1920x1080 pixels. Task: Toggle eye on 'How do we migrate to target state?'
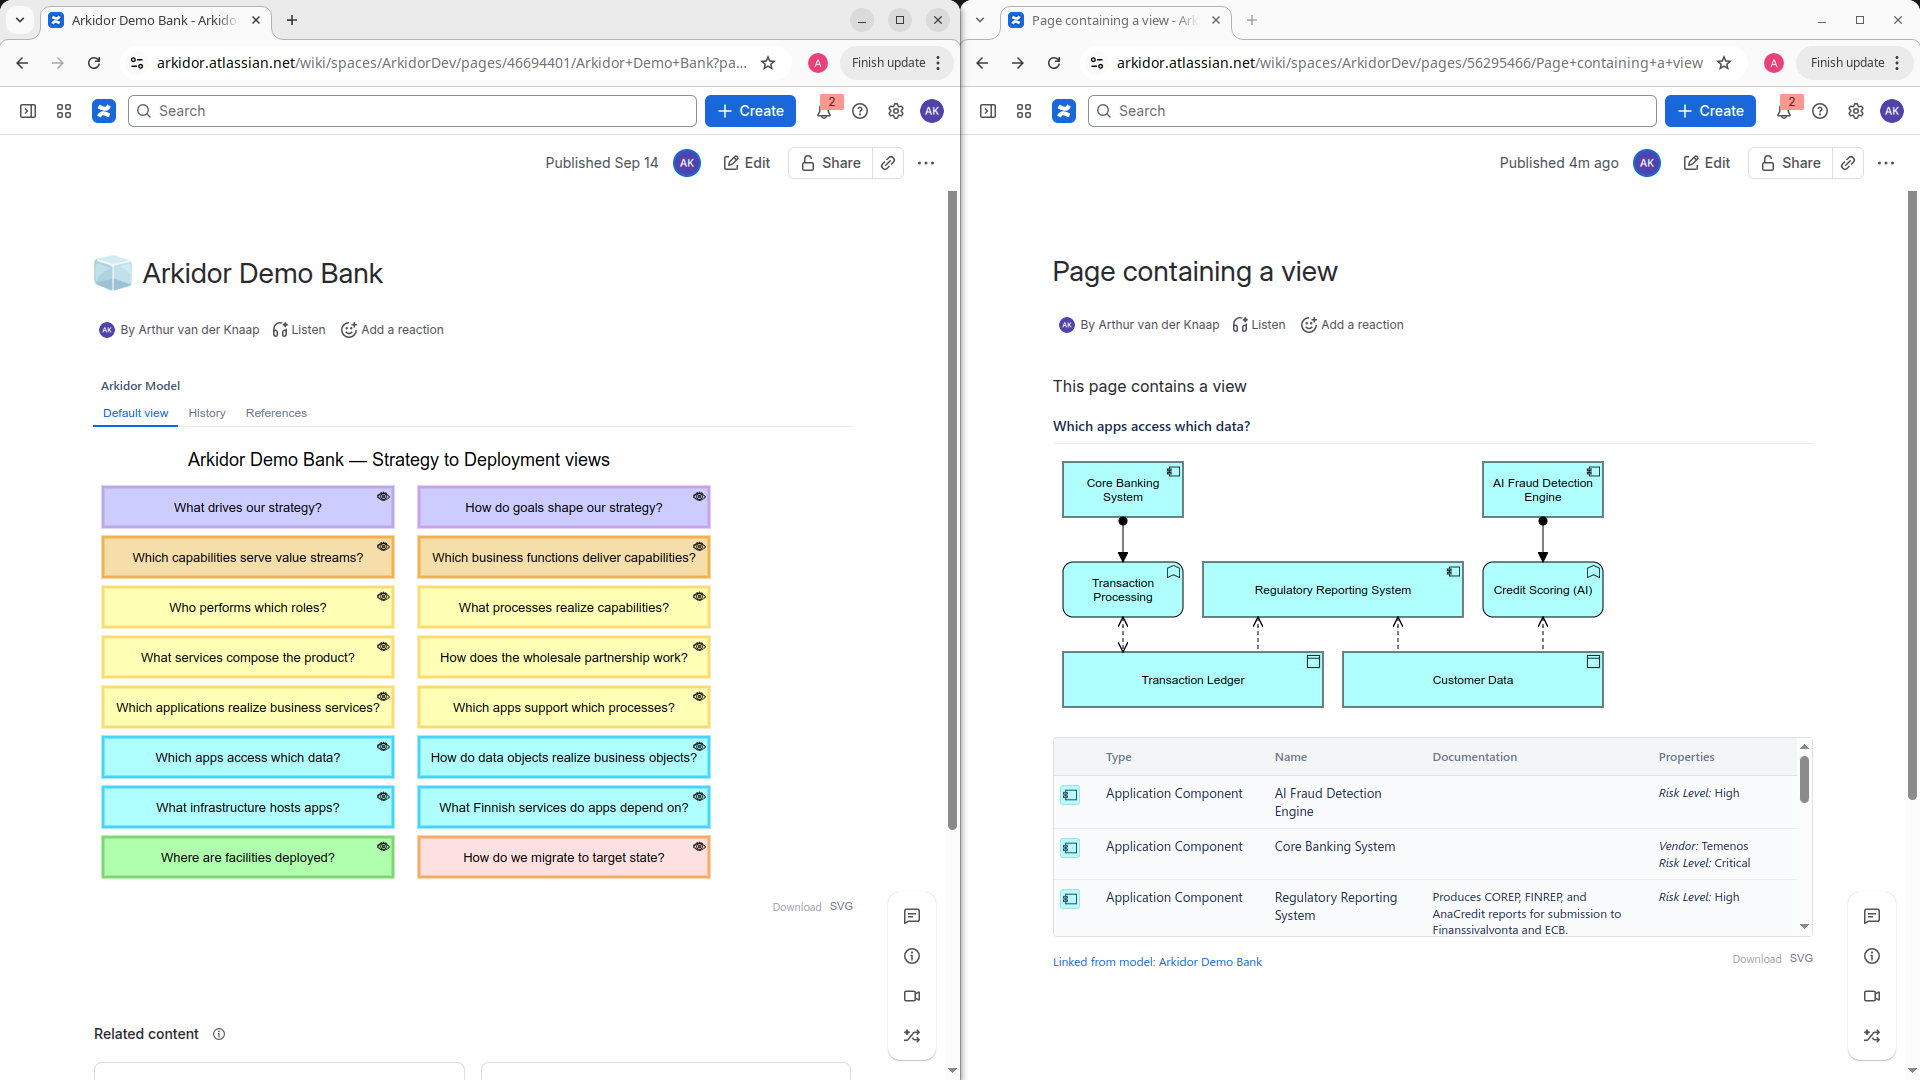(699, 847)
